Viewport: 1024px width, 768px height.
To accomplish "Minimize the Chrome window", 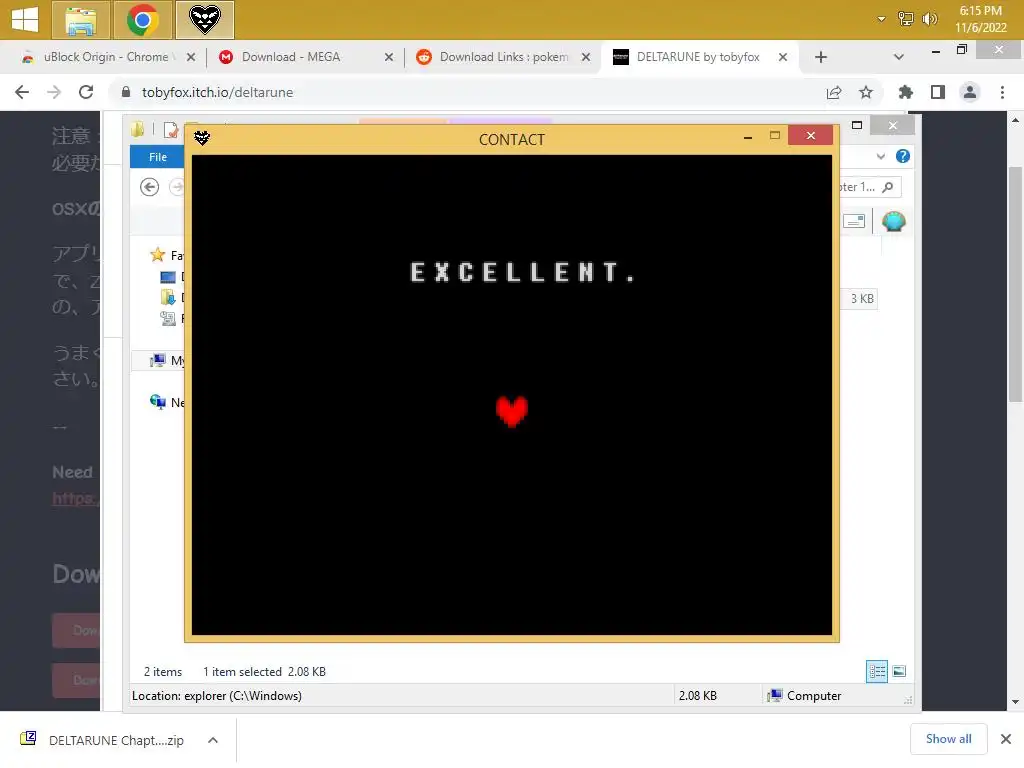I will click(x=936, y=50).
